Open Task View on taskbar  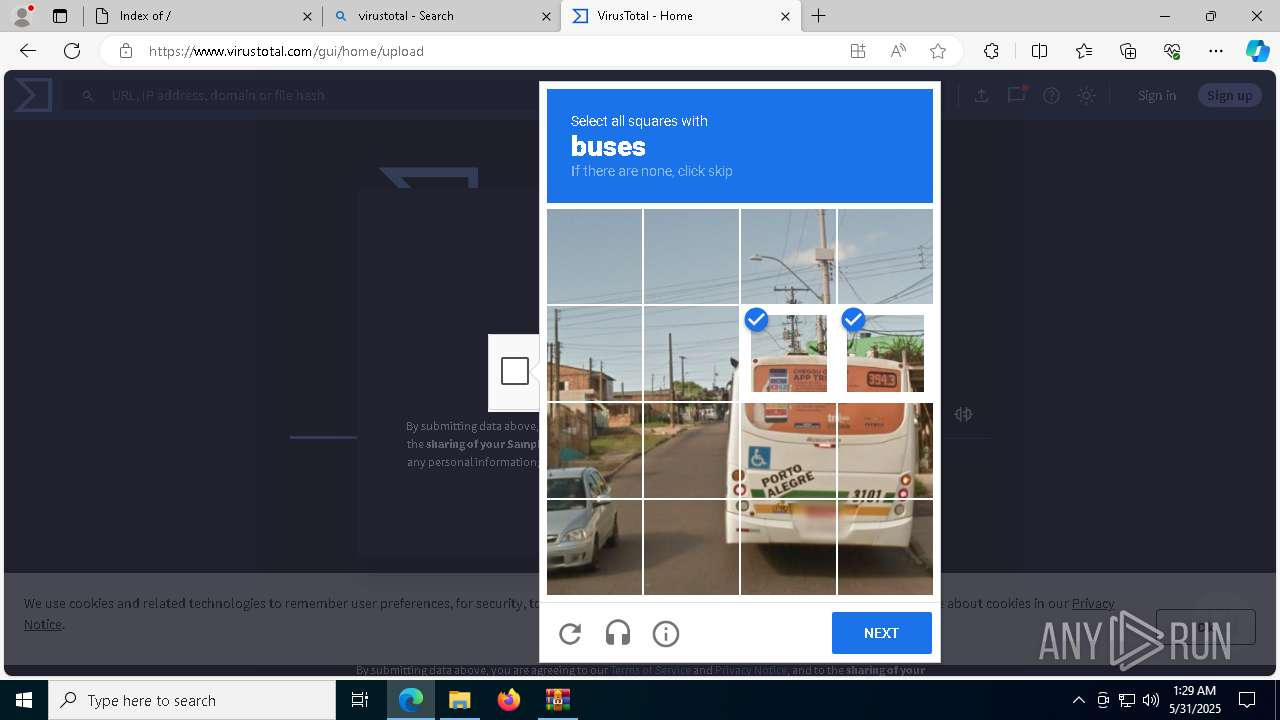click(x=360, y=700)
